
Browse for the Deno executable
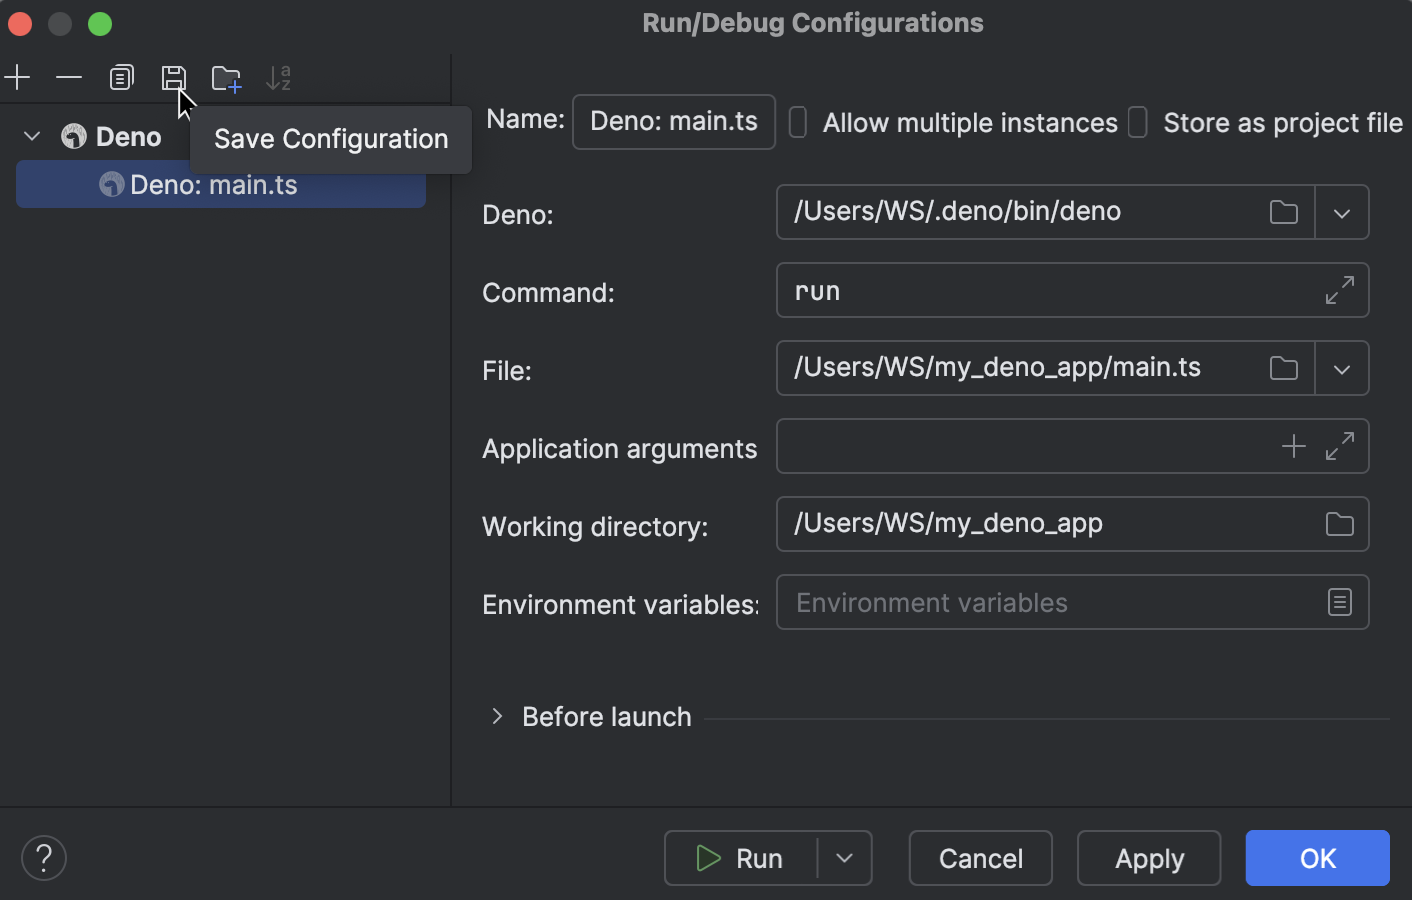[1283, 212]
